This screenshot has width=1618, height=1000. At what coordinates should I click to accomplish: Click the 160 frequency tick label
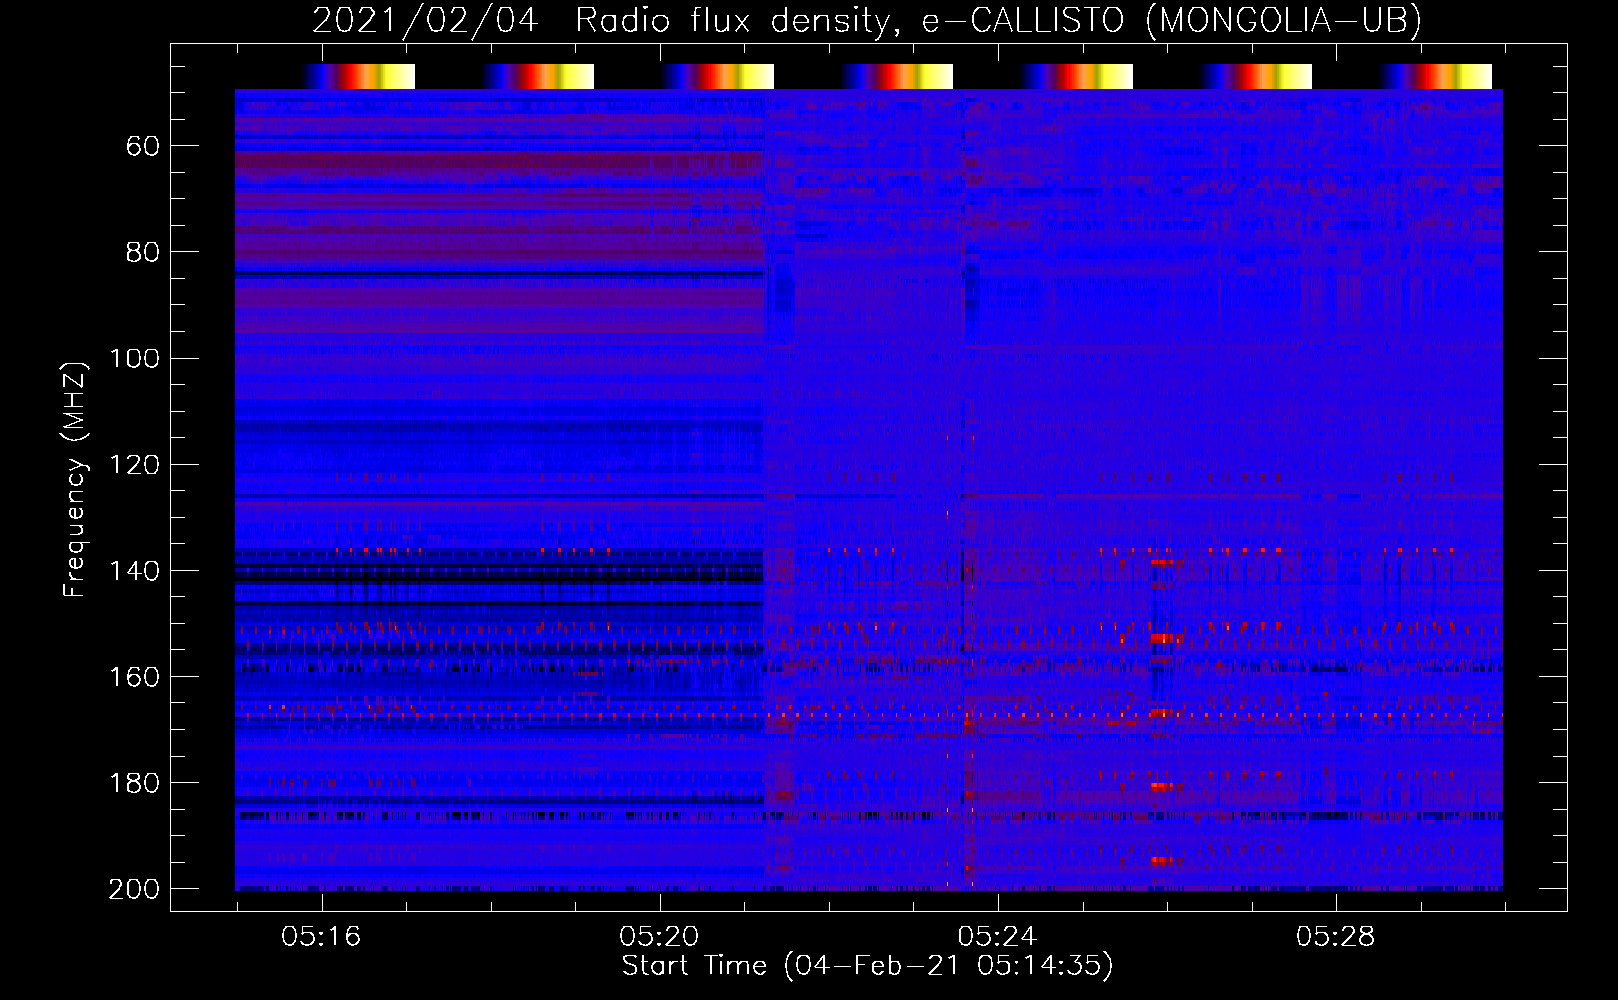click(135, 677)
